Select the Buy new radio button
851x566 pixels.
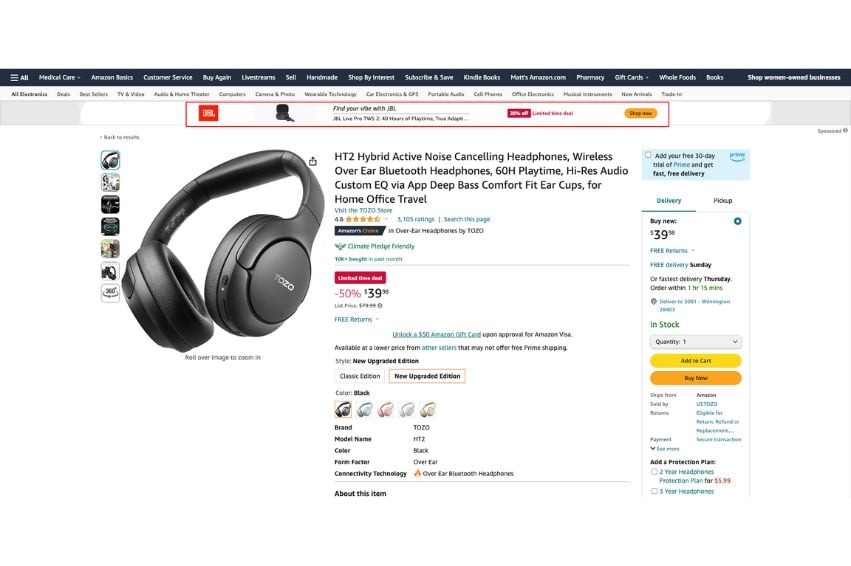pyautogui.click(x=737, y=221)
